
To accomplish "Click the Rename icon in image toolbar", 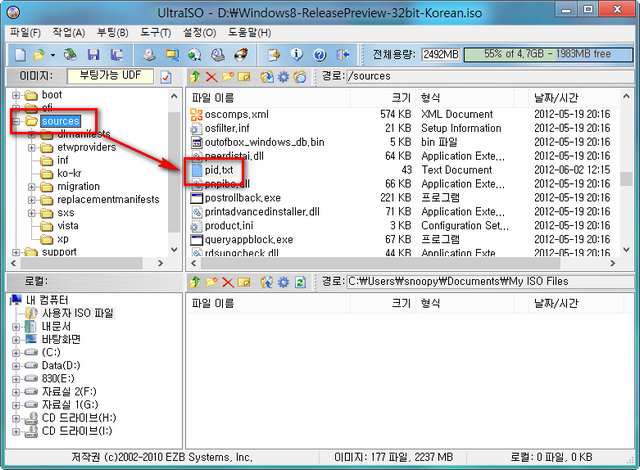I will click(x=244, y=77).
